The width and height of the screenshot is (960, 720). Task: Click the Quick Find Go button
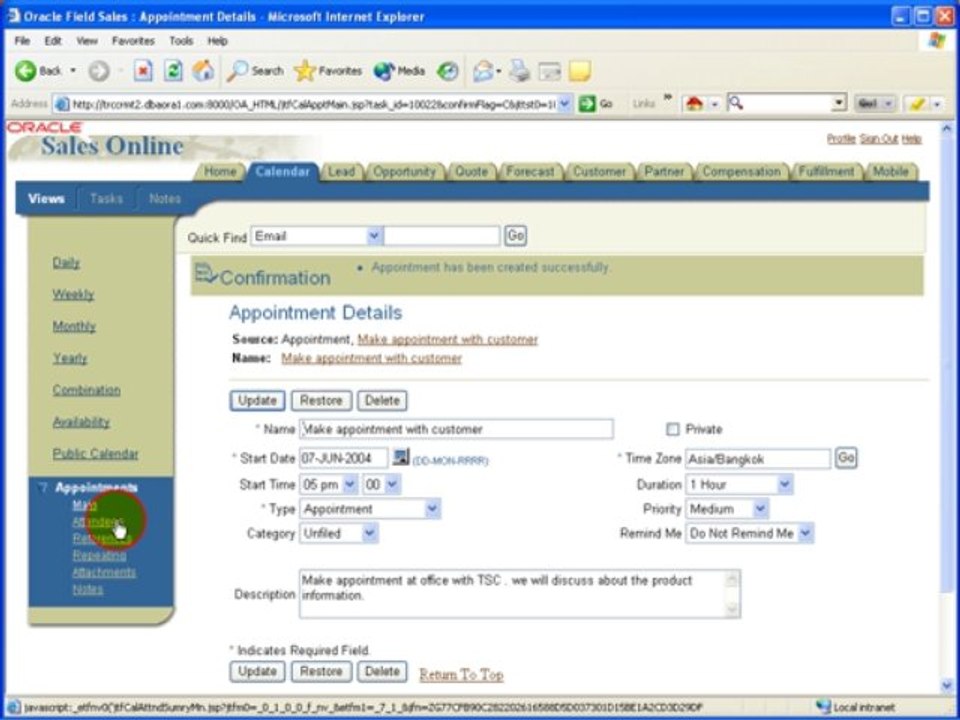click(x=516, y=235)
